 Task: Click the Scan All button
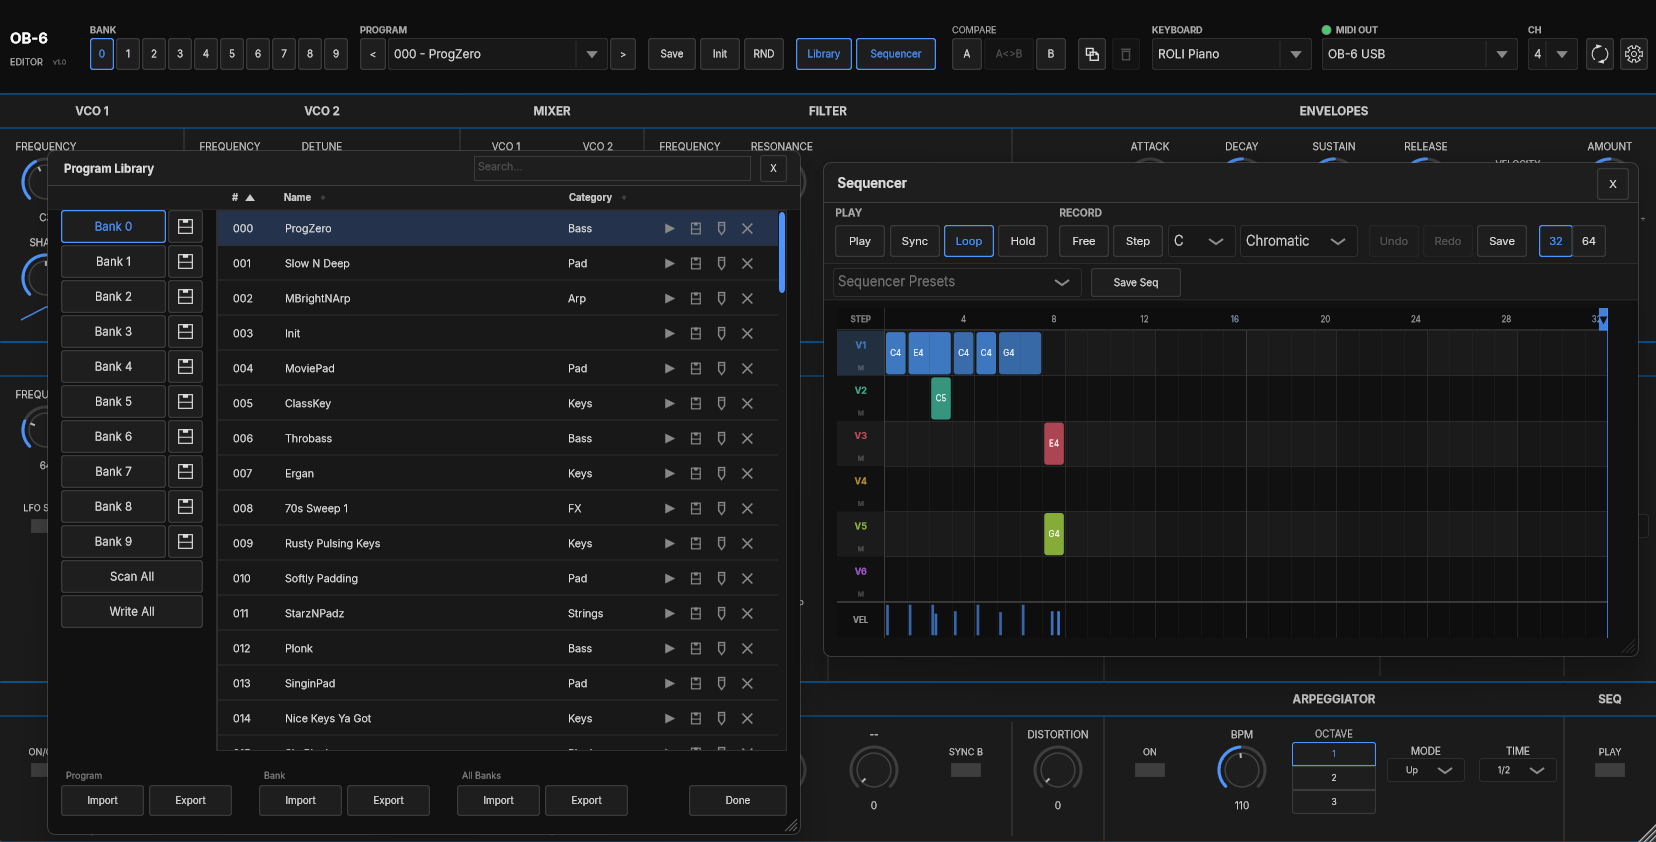click(132, 576)
